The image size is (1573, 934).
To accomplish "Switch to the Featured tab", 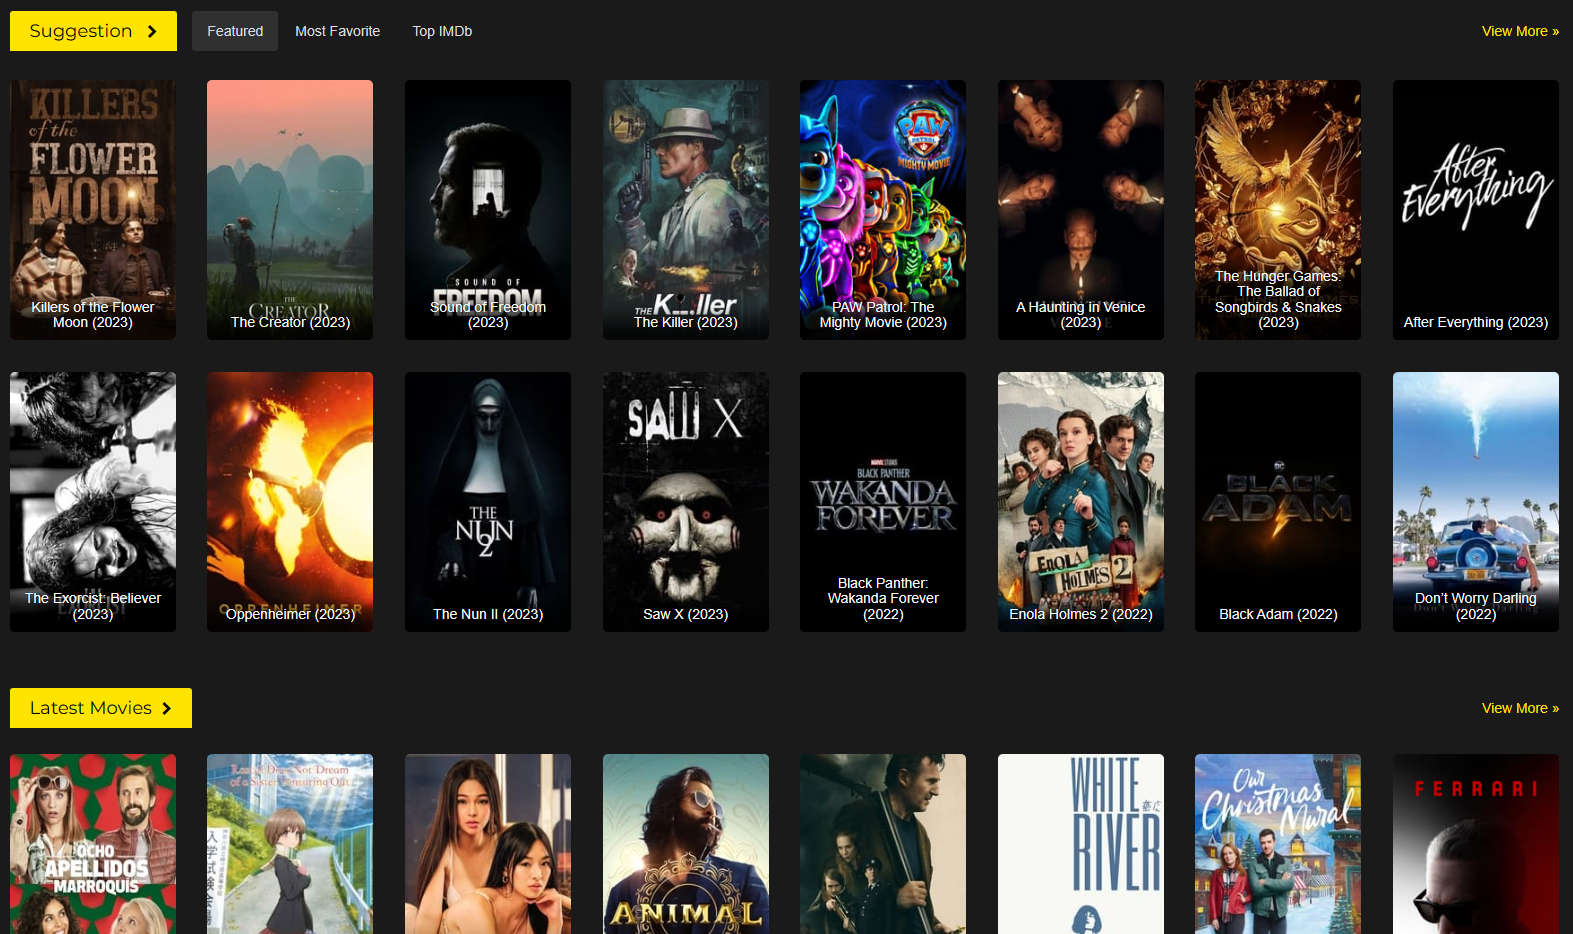I will (235, 31).
